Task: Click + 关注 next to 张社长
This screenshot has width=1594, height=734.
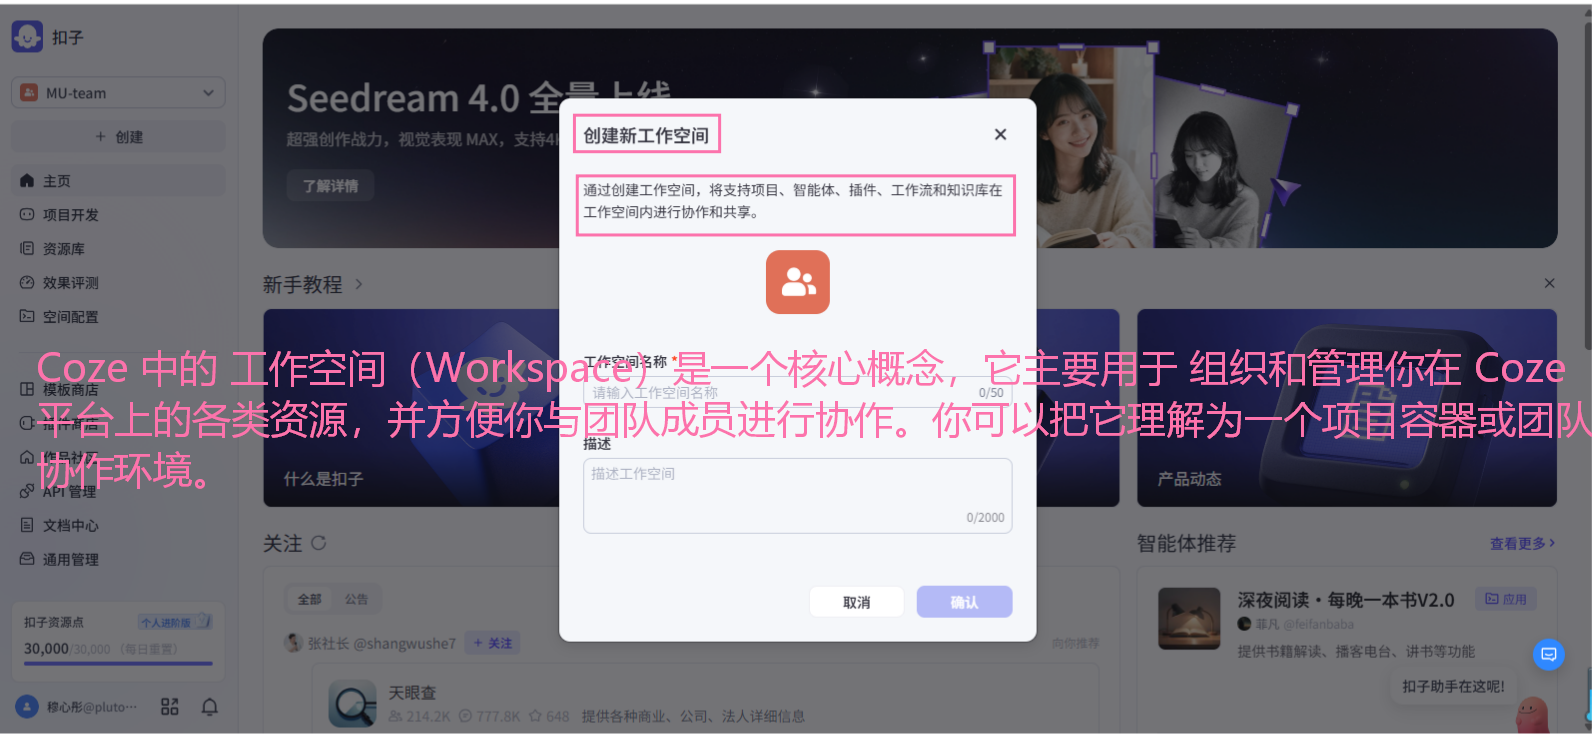Action: click(x=493, y=643)
